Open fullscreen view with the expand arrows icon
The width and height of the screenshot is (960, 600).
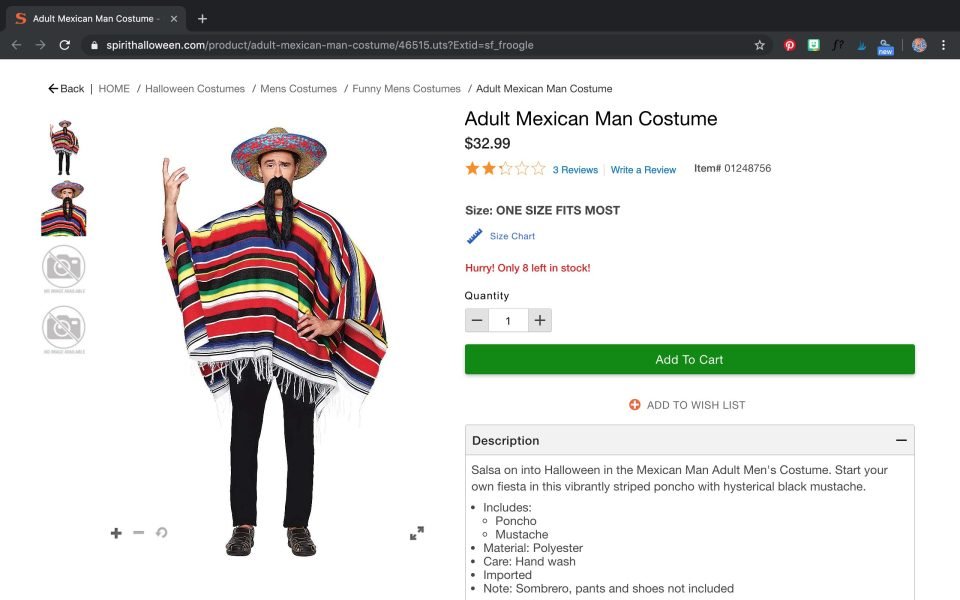point(417,533)
